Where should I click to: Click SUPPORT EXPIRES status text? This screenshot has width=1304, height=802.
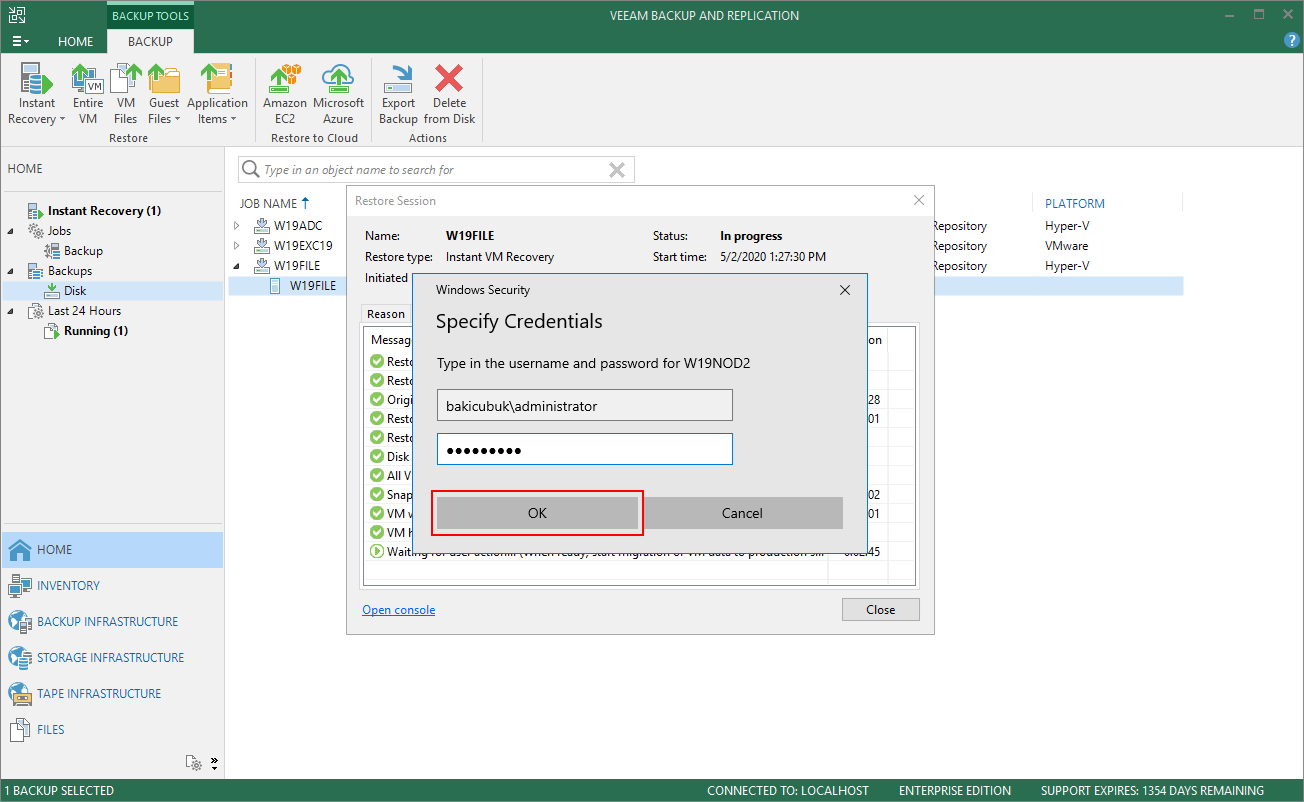coord(1152,791)
